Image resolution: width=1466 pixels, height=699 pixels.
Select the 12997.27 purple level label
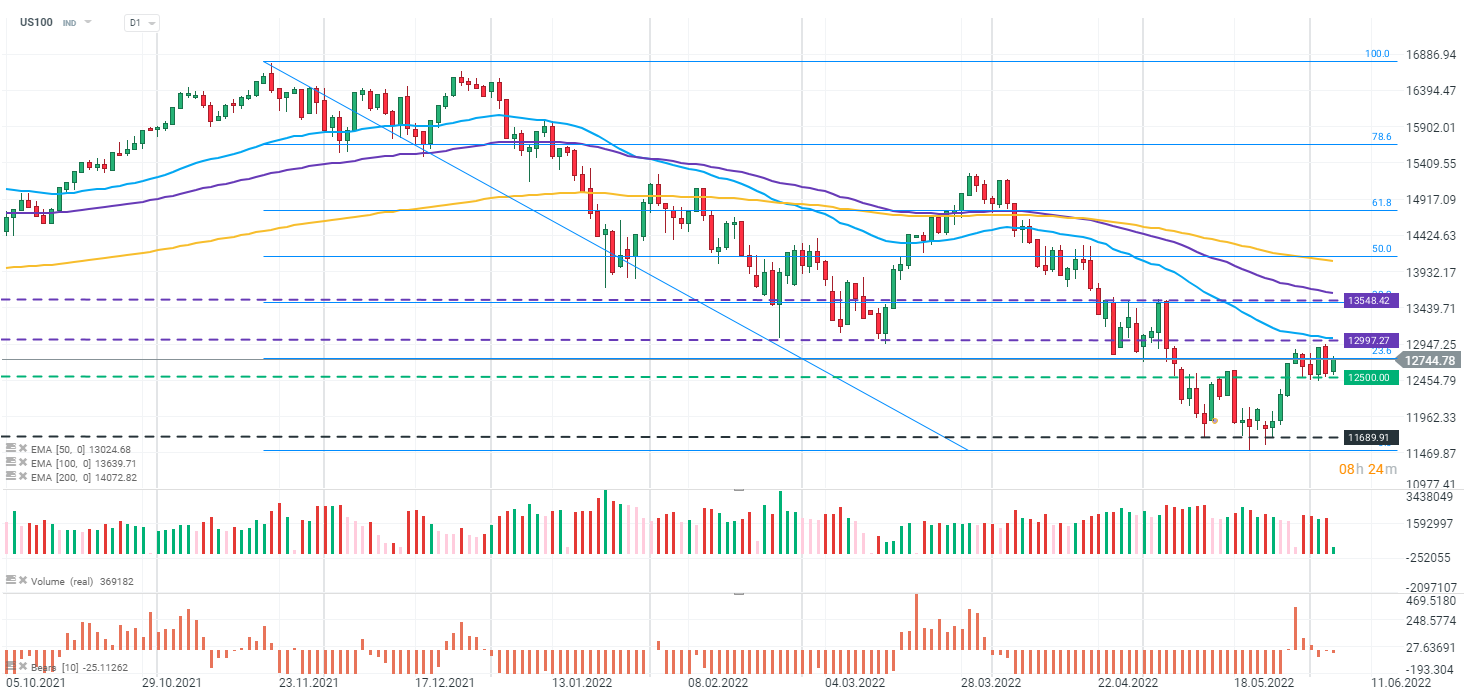(1371, 340)
